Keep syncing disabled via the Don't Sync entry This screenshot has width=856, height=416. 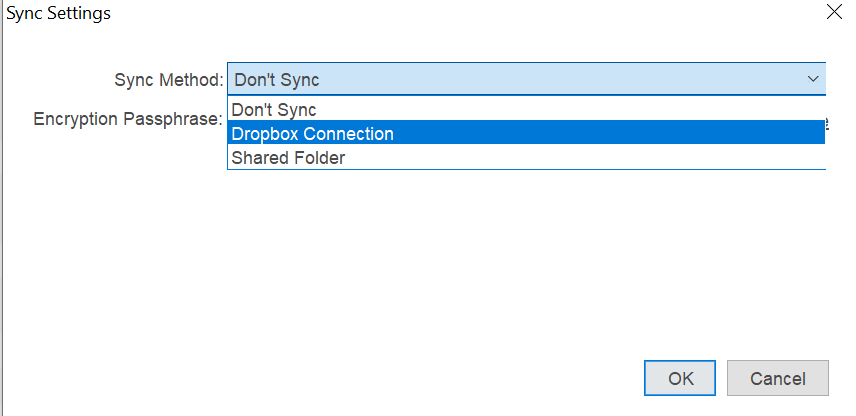pyautogui.click(x=526, y=110)
